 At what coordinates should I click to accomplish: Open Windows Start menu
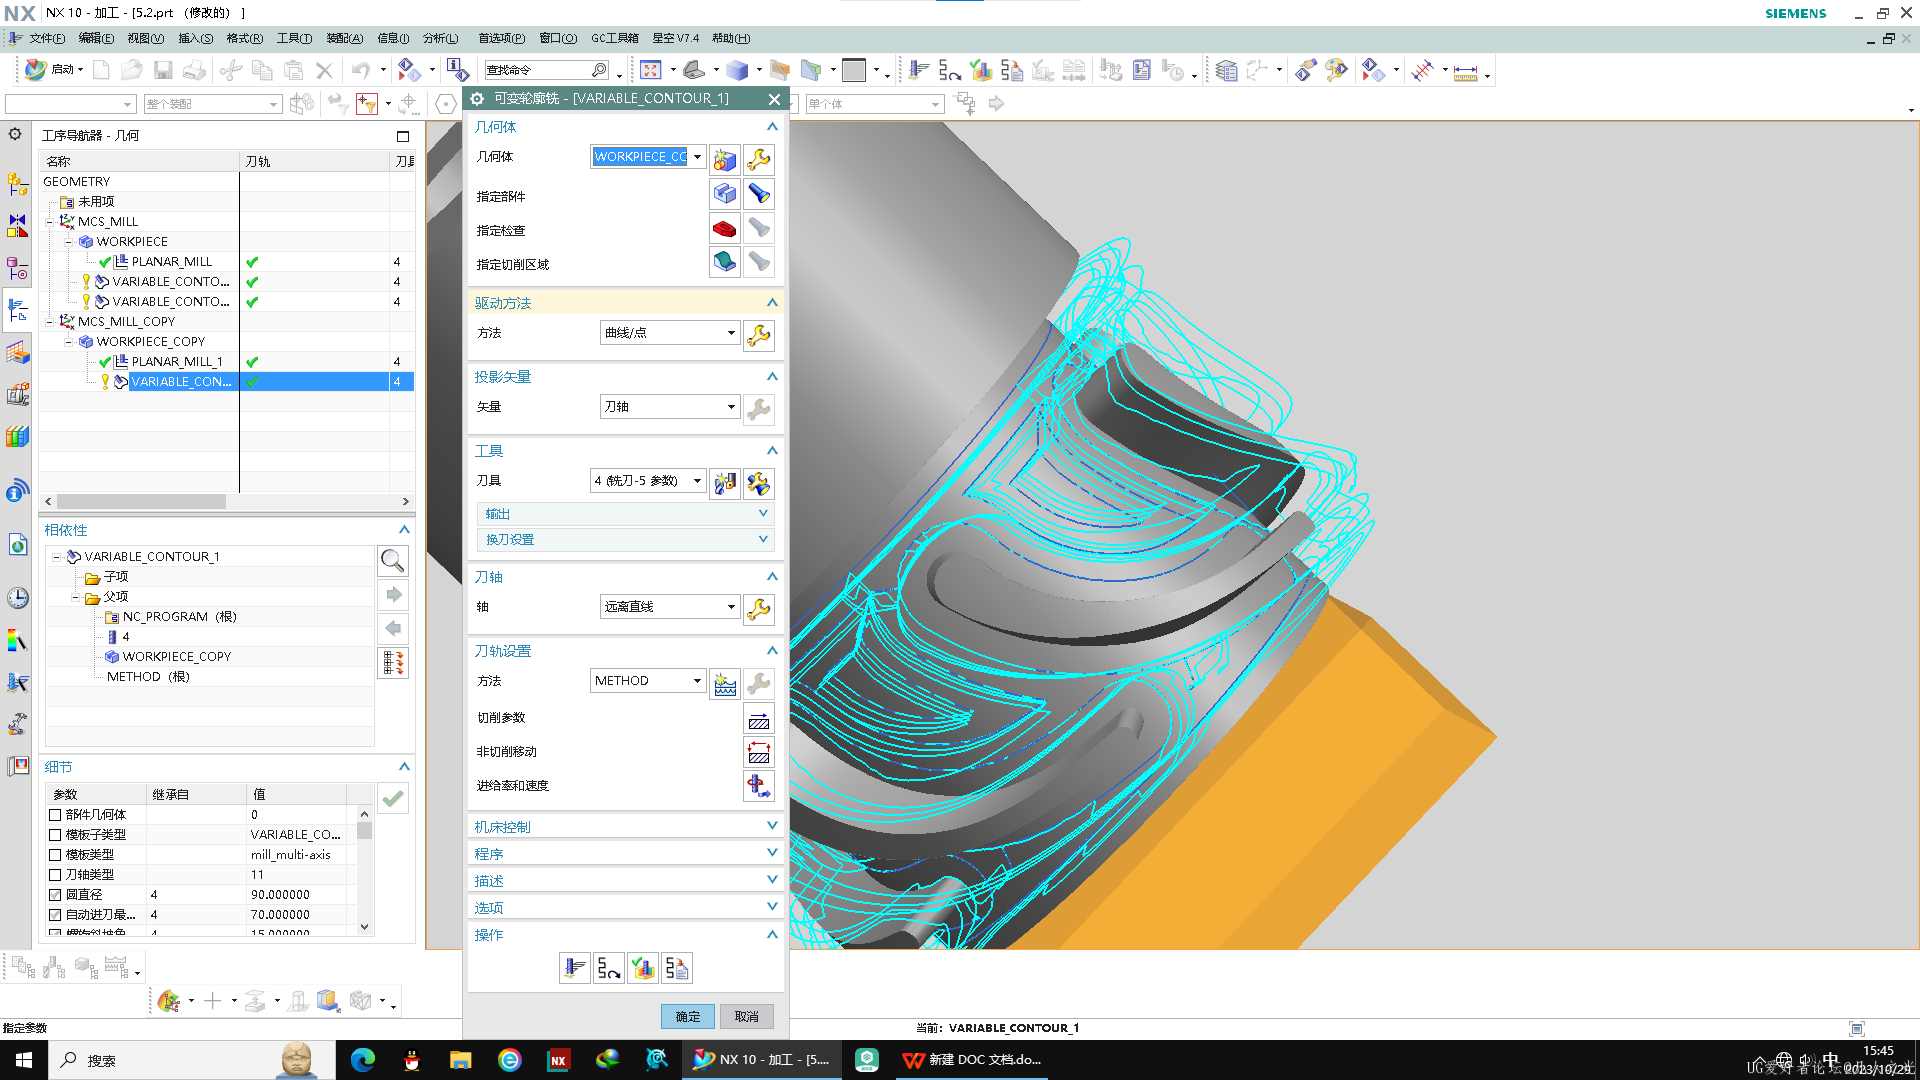tap(24, 1060)
